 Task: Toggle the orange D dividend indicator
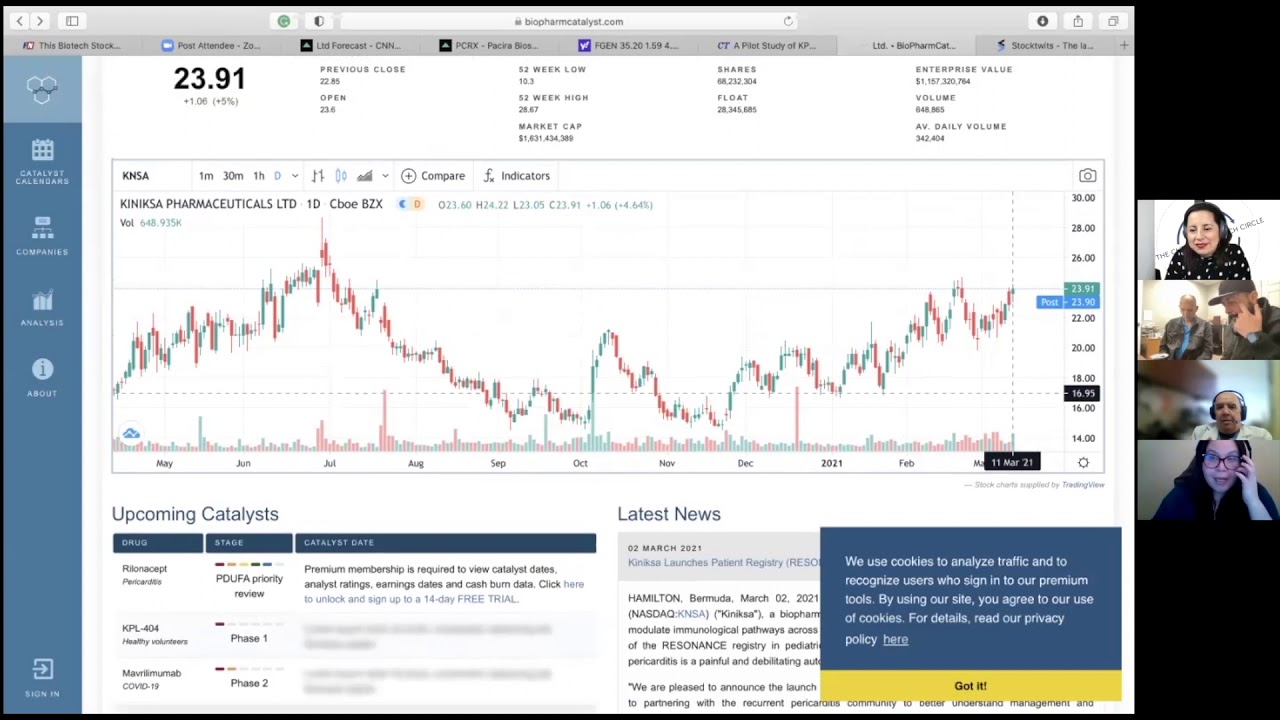point(417,205)
